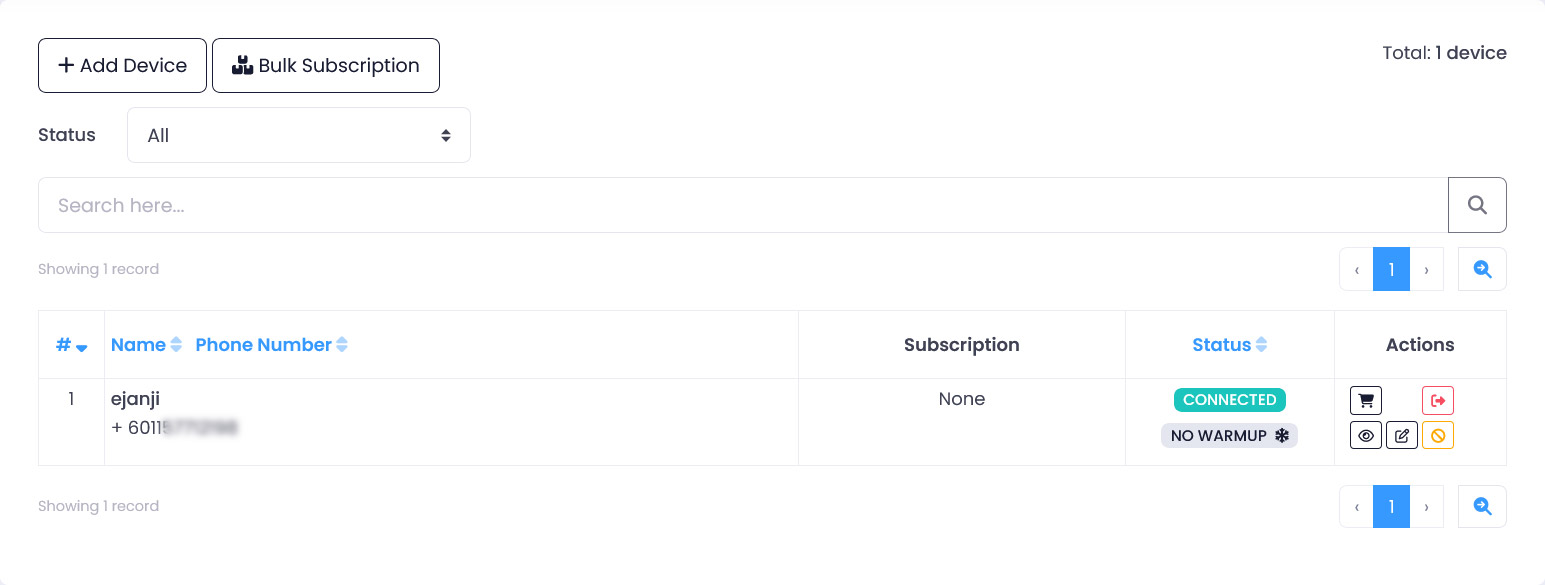Select page 1 in top pagination
This screenshot has height=585, width=1545.
pyautogui.click(x=1391, y=270)
